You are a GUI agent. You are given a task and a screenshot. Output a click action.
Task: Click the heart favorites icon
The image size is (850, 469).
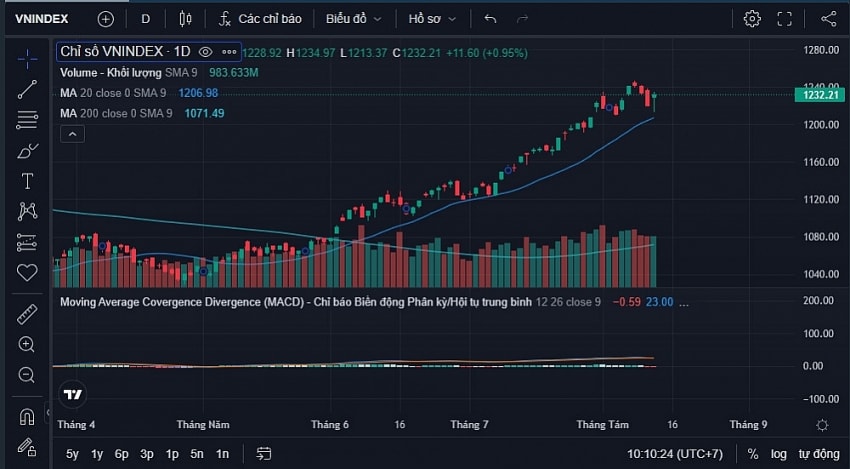tap(27, 272)
